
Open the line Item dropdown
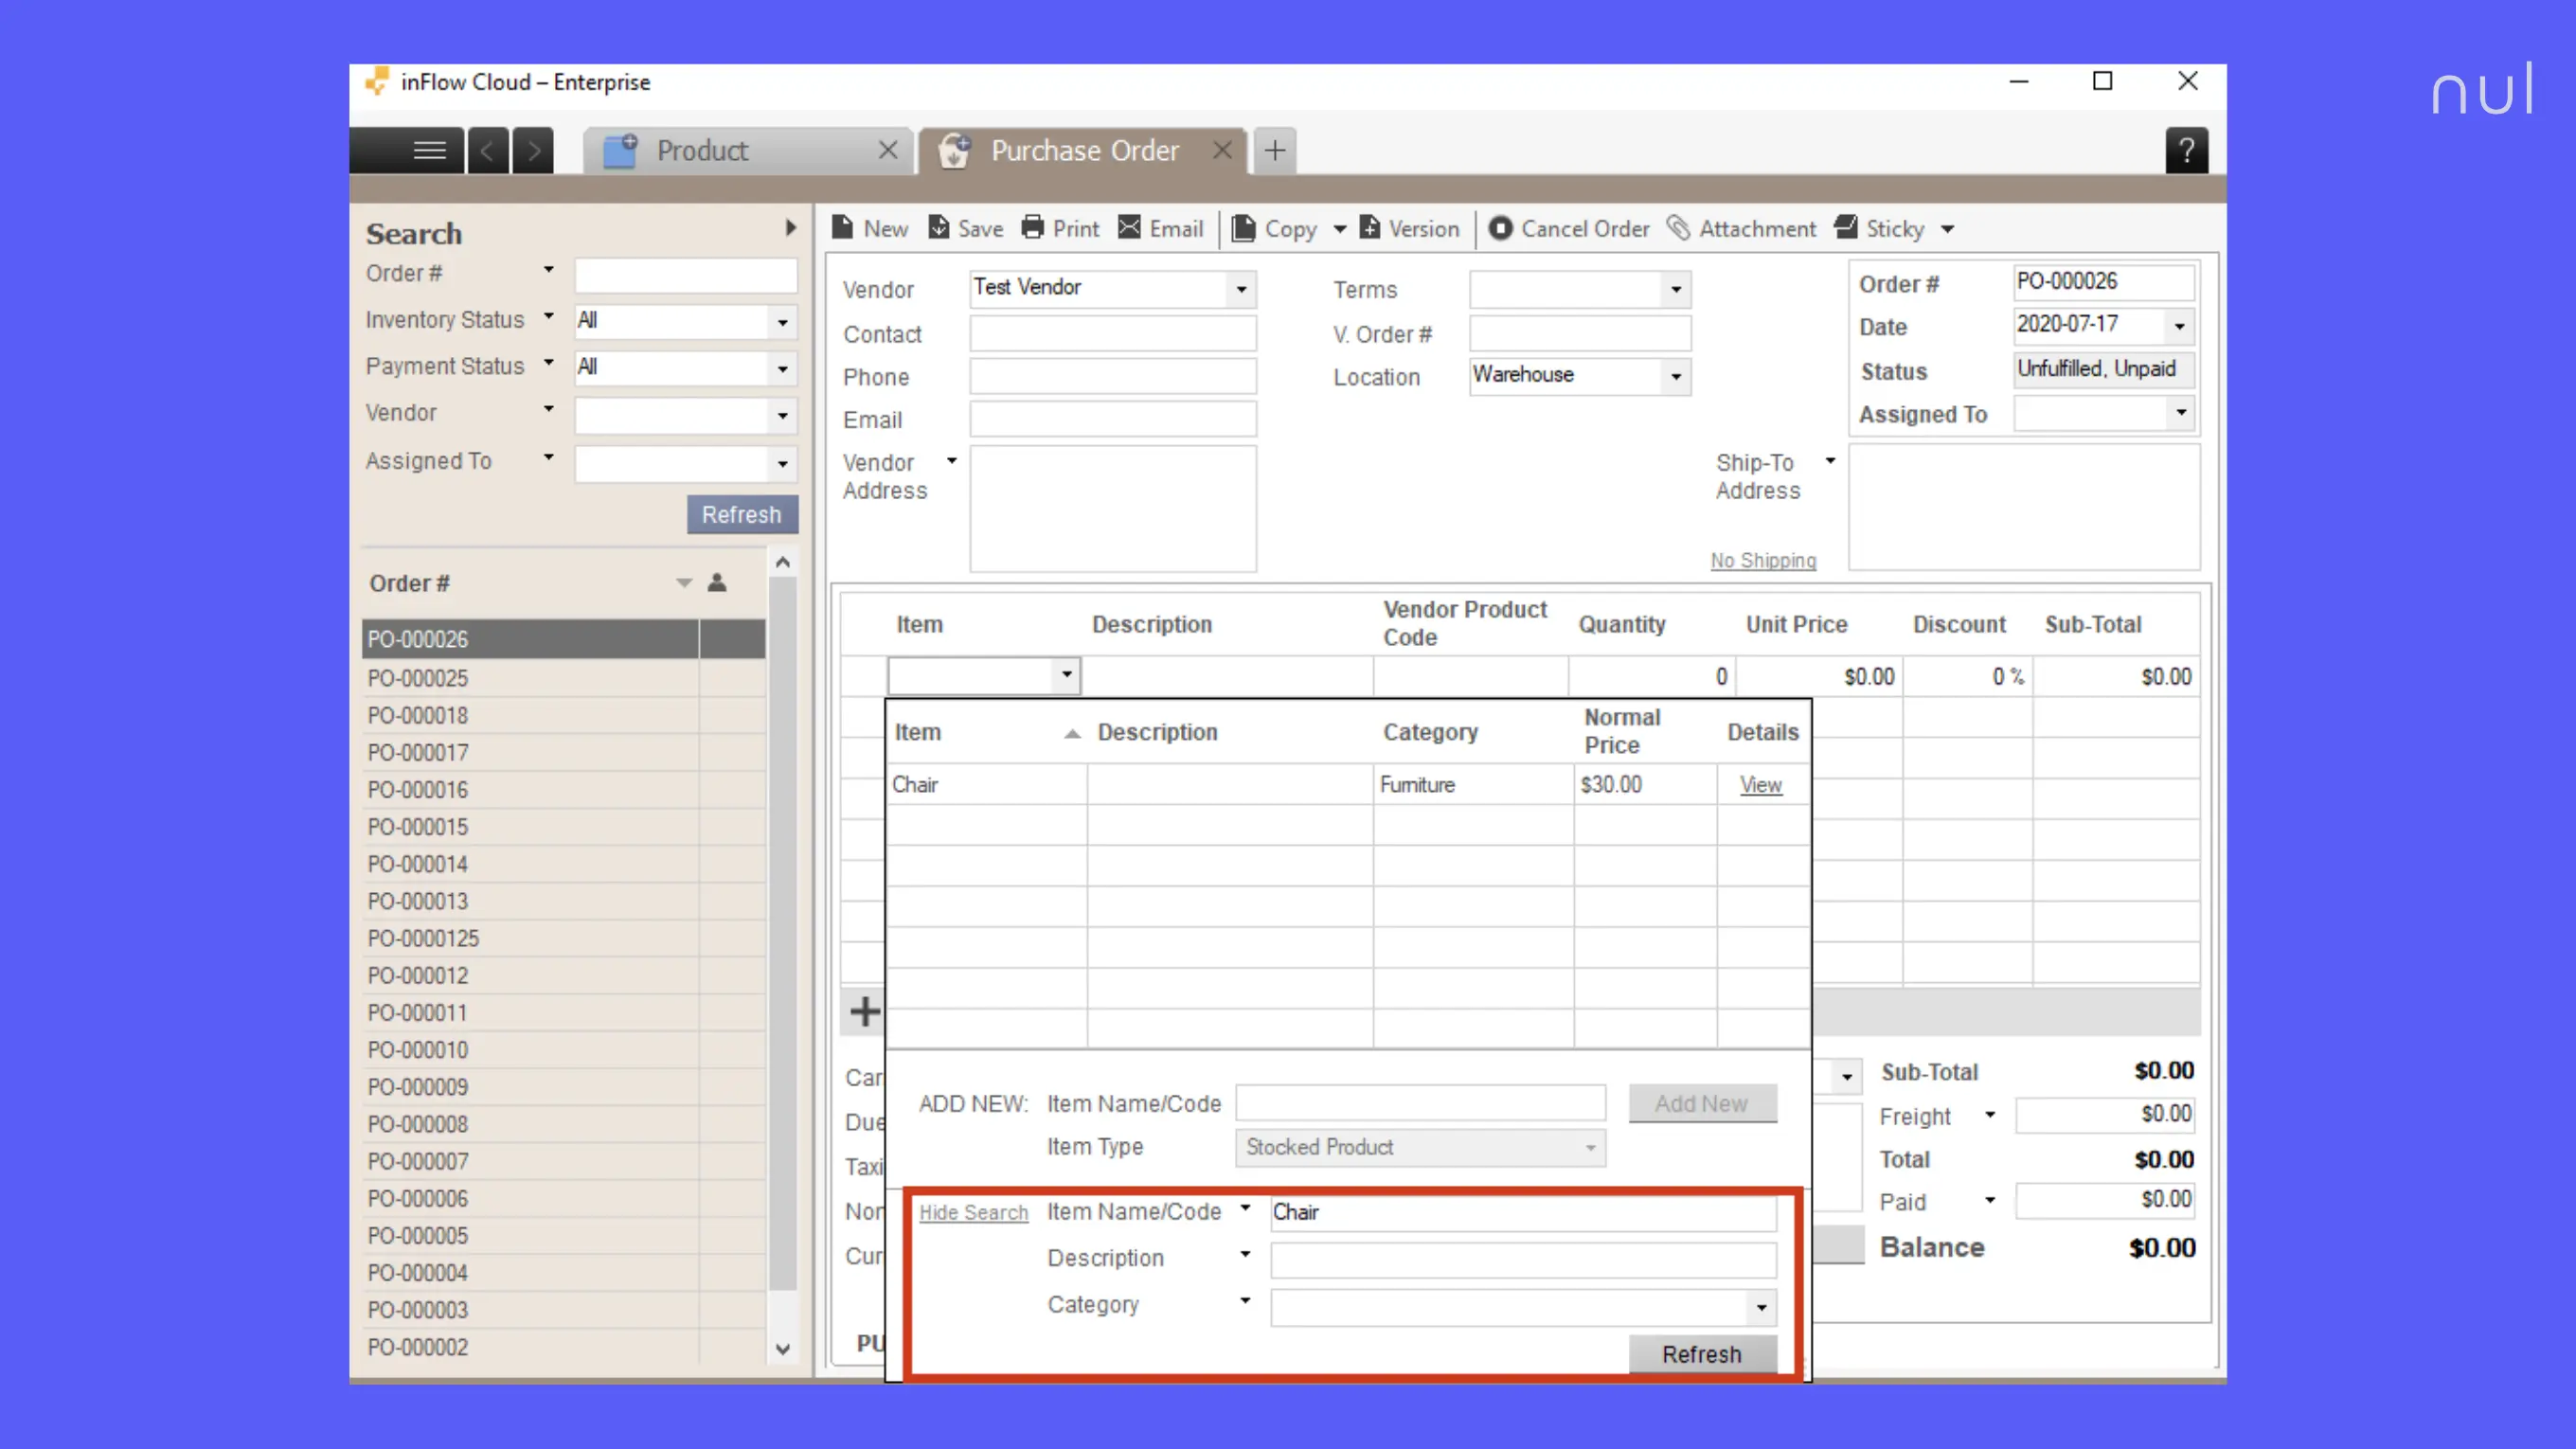pos(1067,675)
